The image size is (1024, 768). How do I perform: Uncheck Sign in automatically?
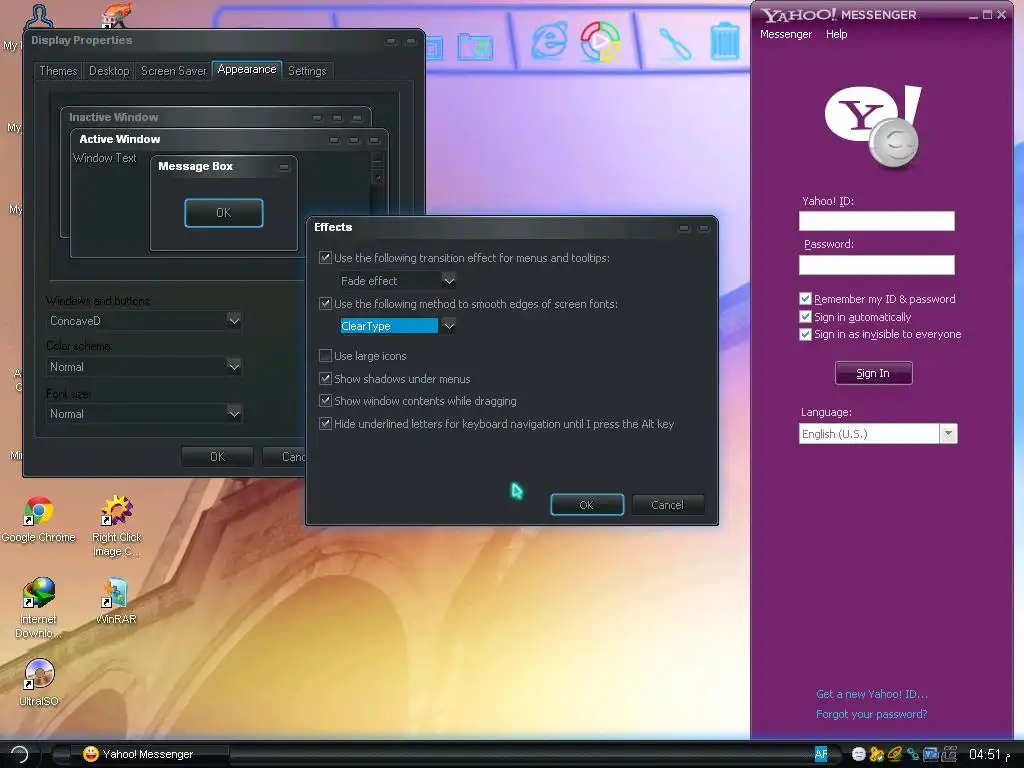tap(805, 317)
